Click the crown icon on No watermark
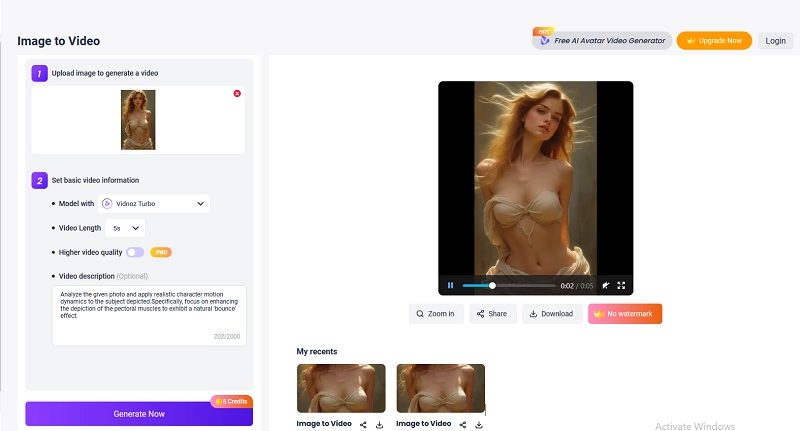The width and height of the screenshot is (800, 431). pyautogui.click(x=599, y=314)
